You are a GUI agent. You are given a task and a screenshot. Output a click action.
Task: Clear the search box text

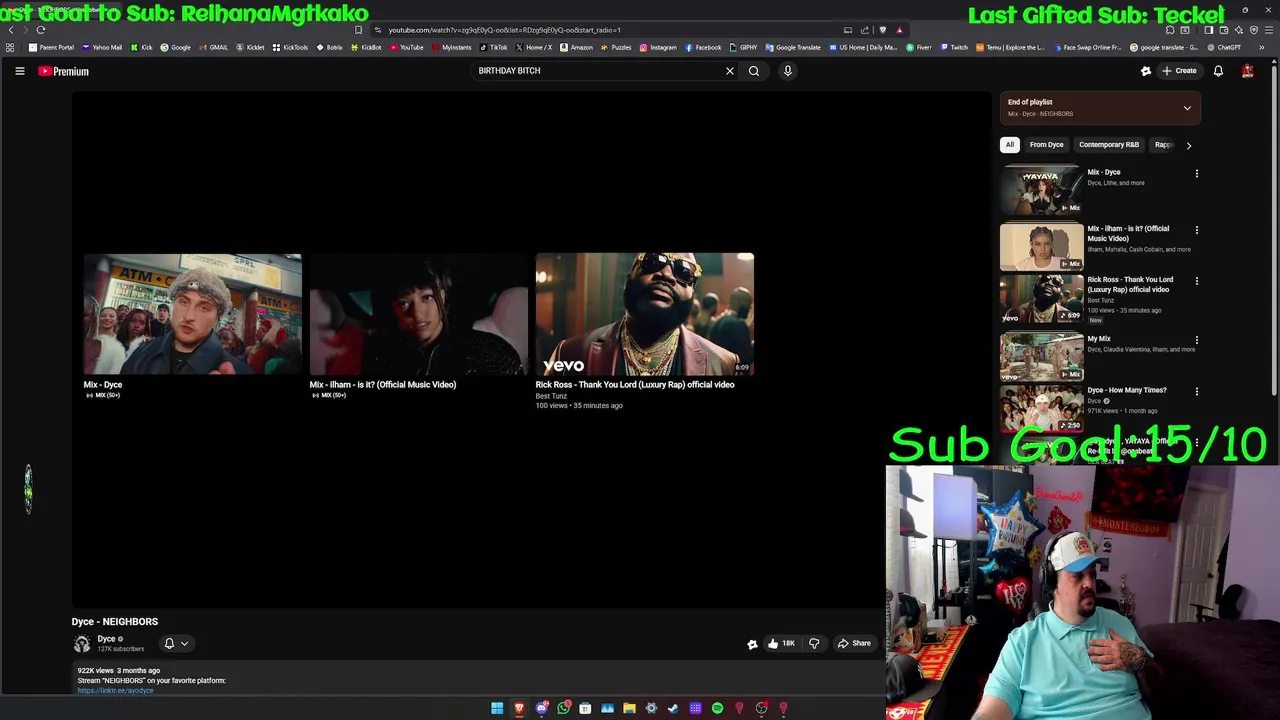click(x=730, y=71)
